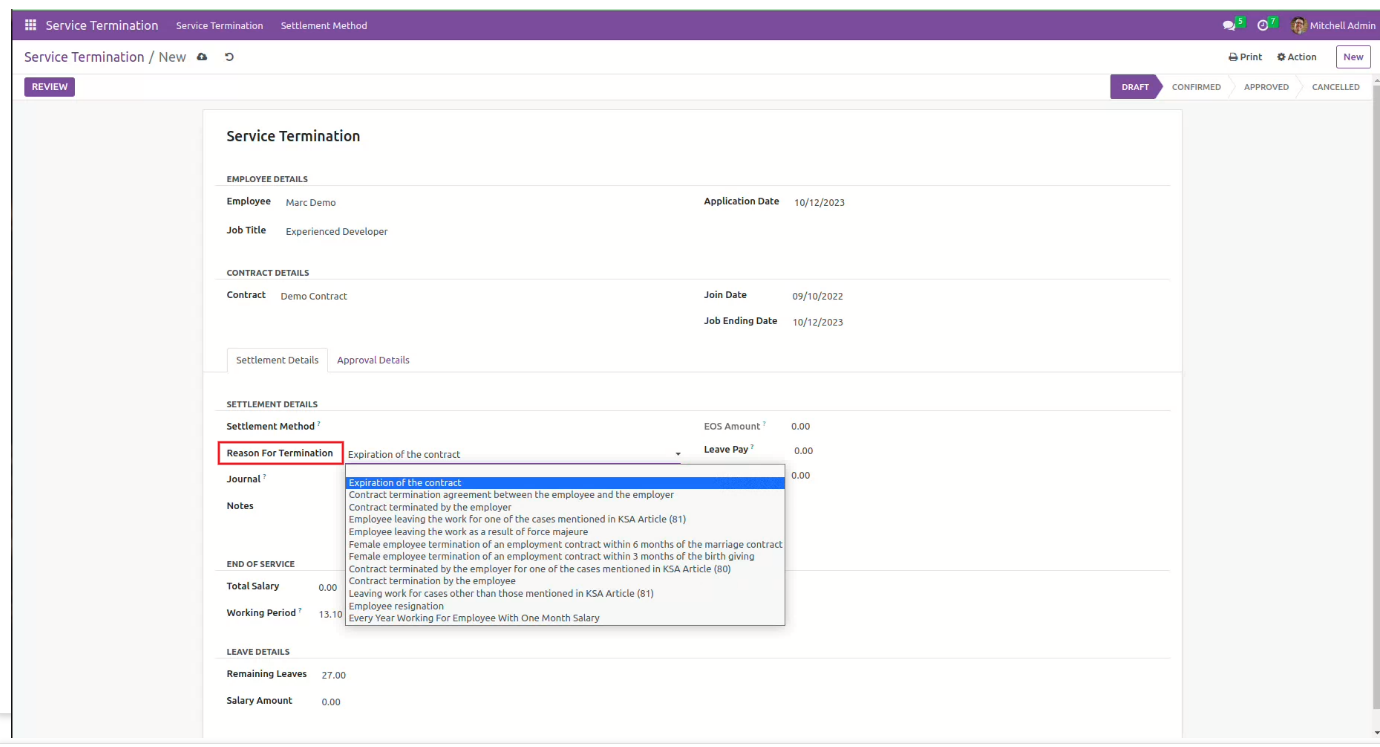Click the Application Date field
1380x747 pixels.
819,203
